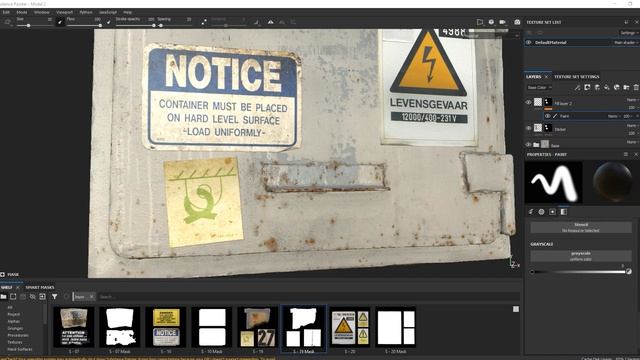Viewport: 640px width, 360px height.
Task: Open Sticker layer blend mode dropdown
Action: 632,126
